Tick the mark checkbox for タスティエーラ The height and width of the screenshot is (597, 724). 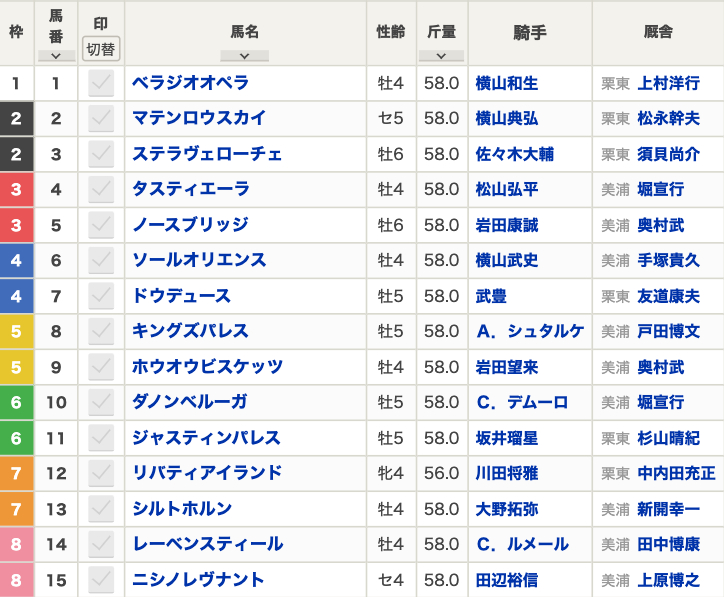click(x=101, y=189)
